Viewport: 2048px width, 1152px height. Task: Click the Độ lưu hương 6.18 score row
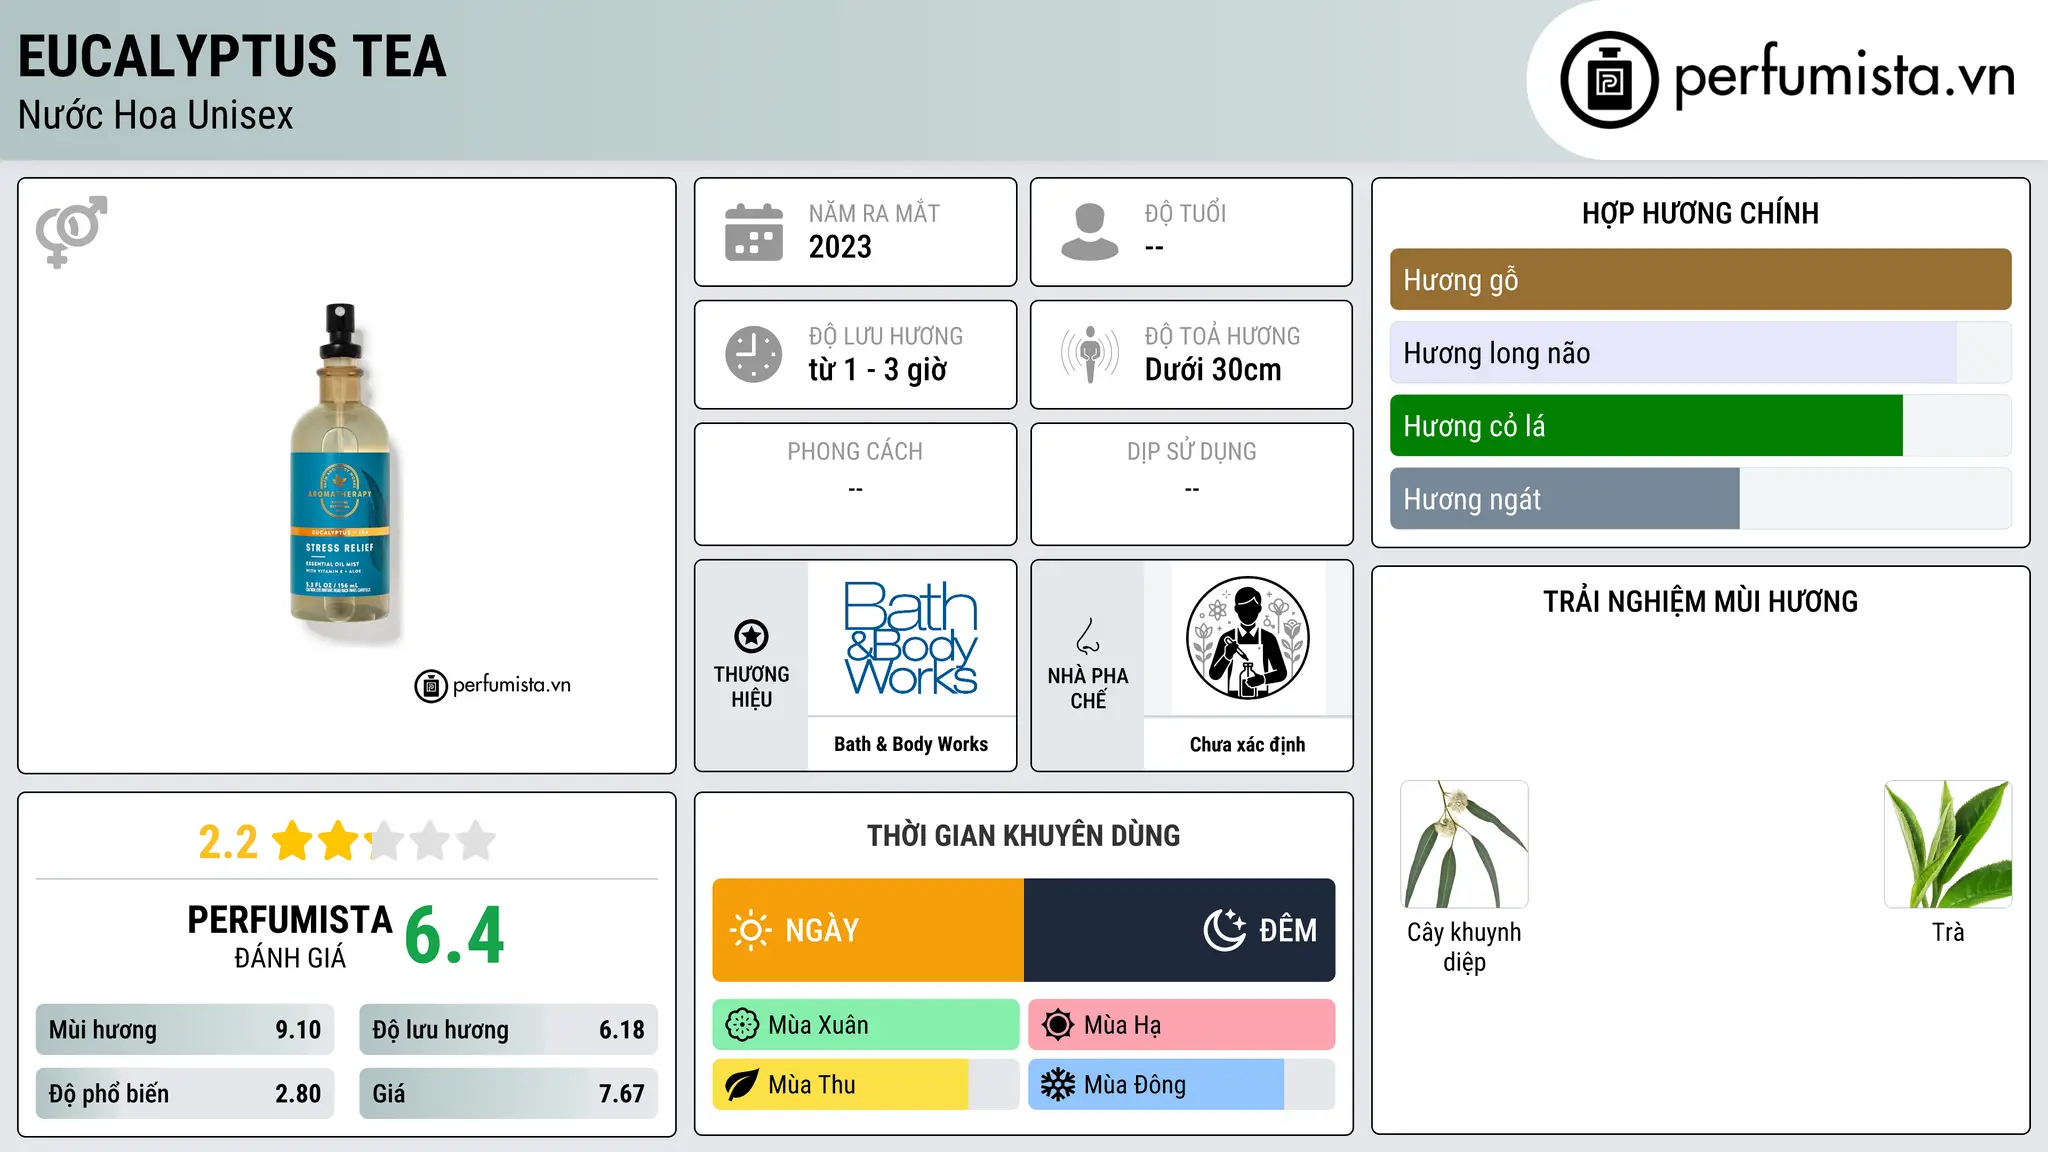508,1030
